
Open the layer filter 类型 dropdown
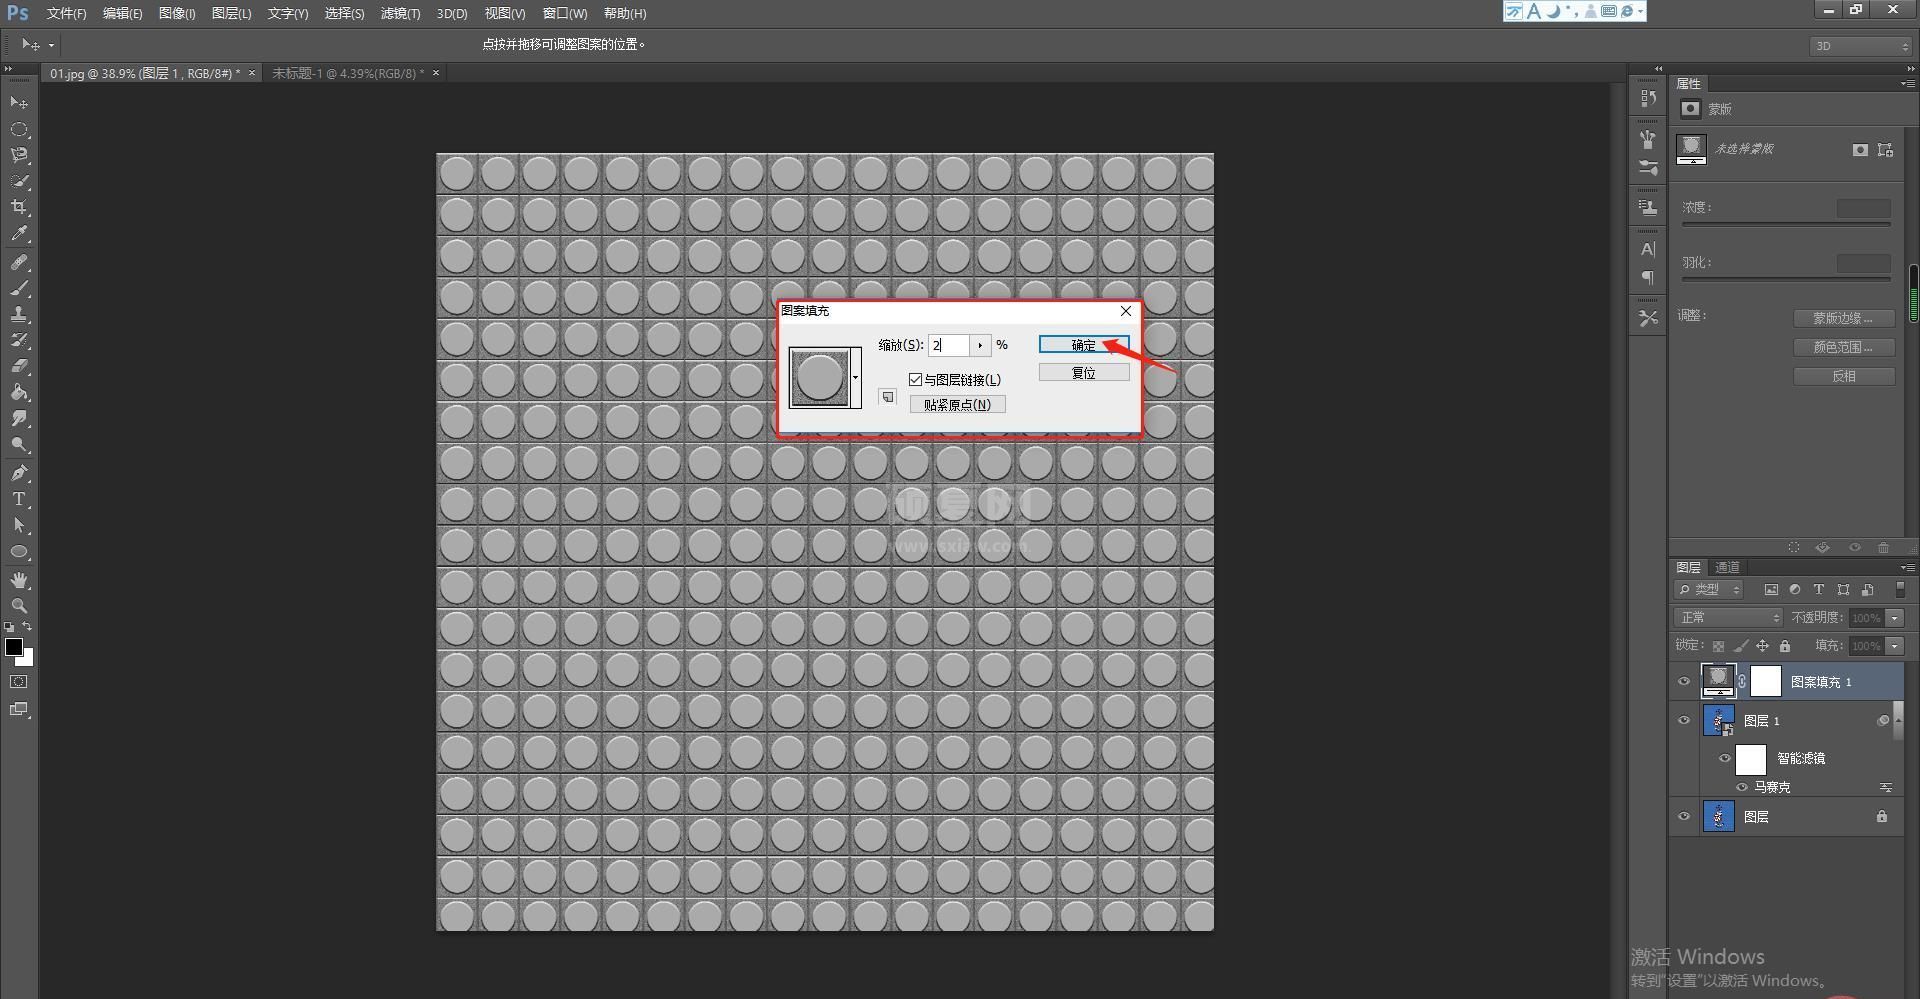tap(1710, 590)
